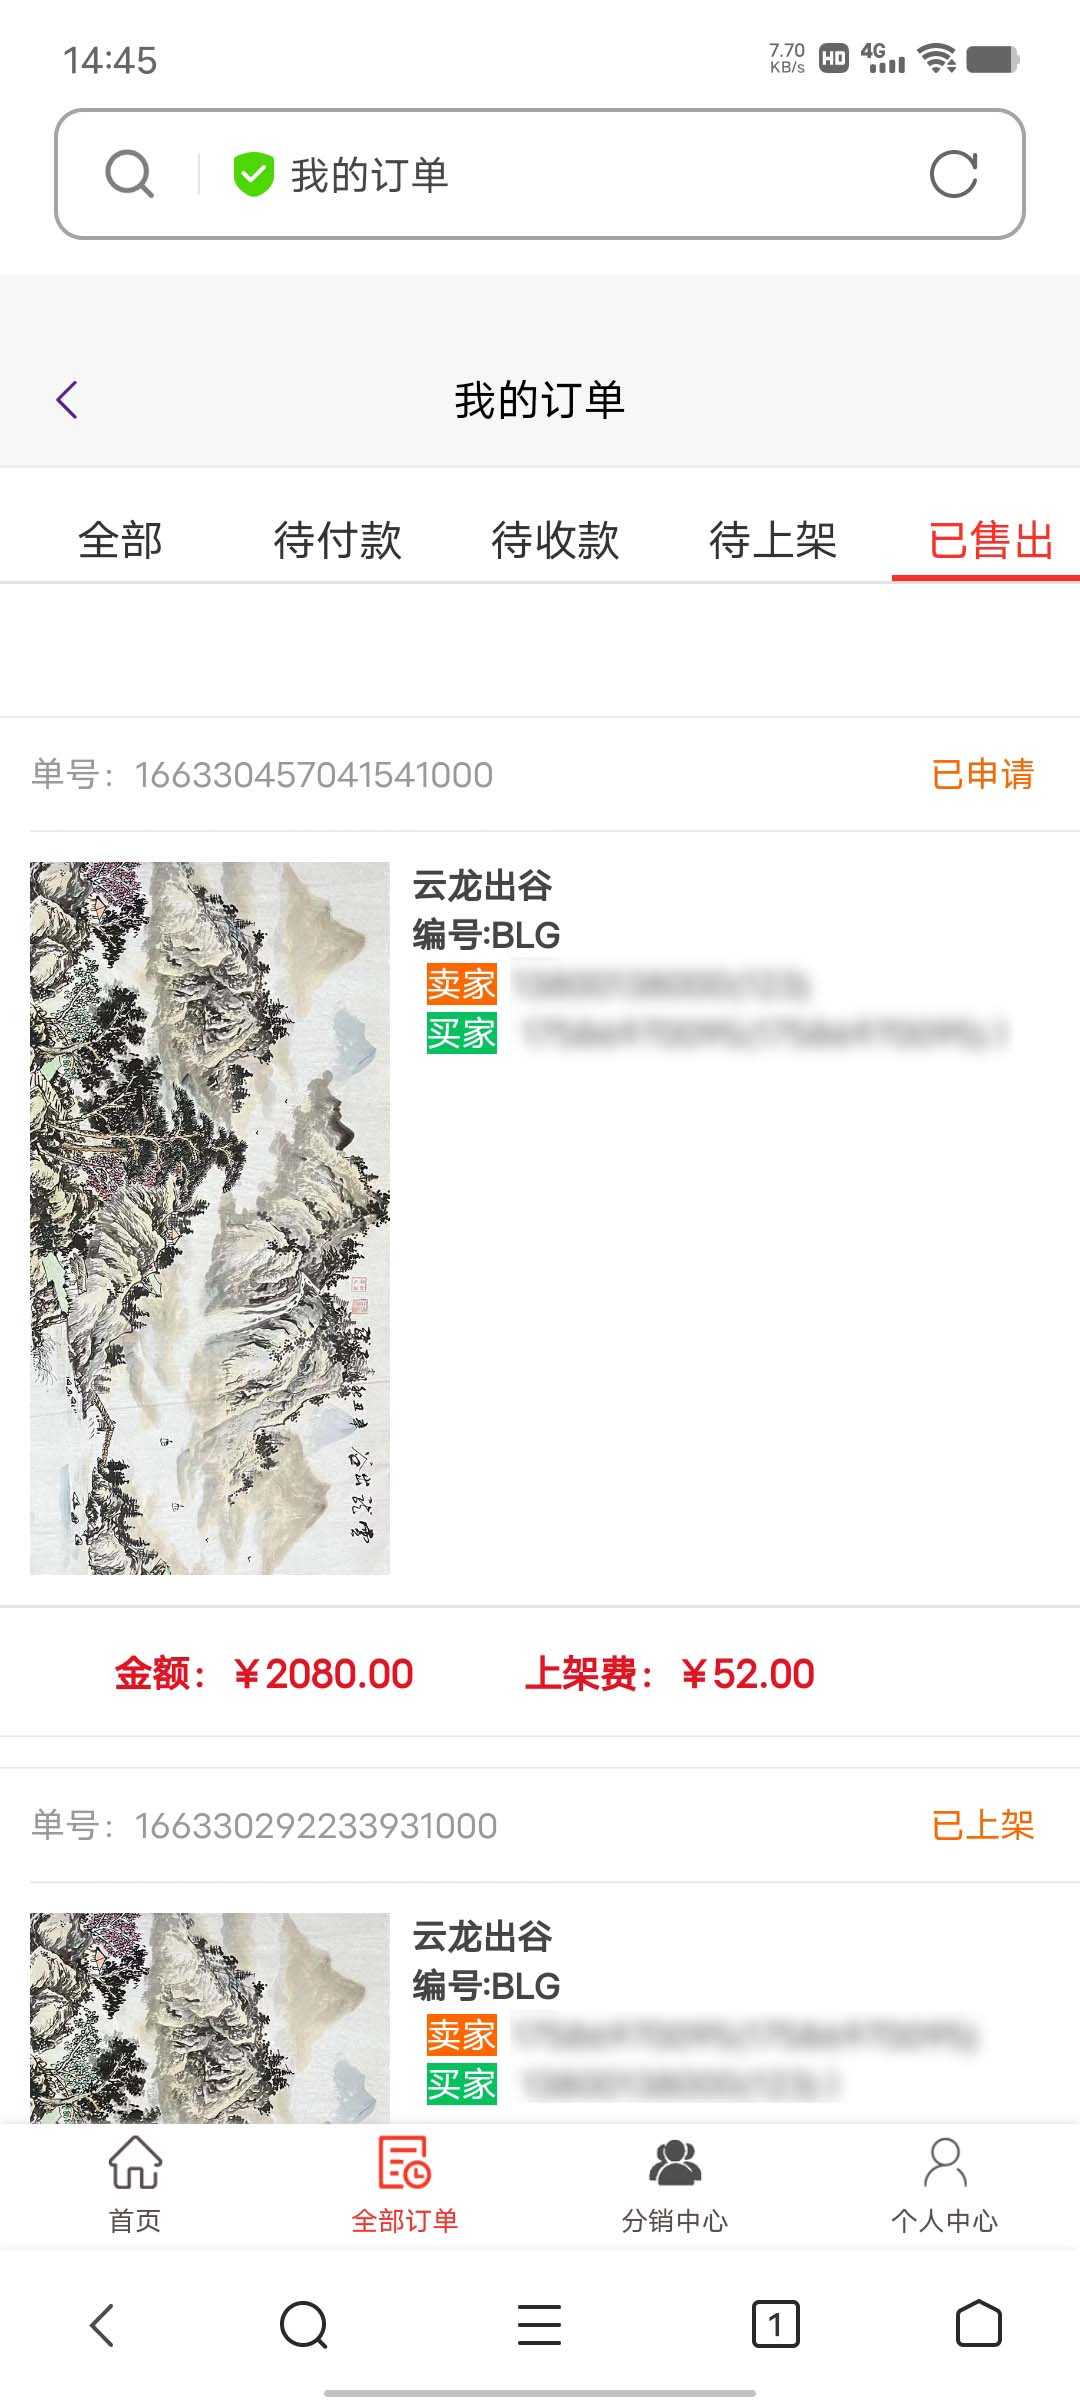Tap the green security shield icon
1080x2400 pixels.
253,174
